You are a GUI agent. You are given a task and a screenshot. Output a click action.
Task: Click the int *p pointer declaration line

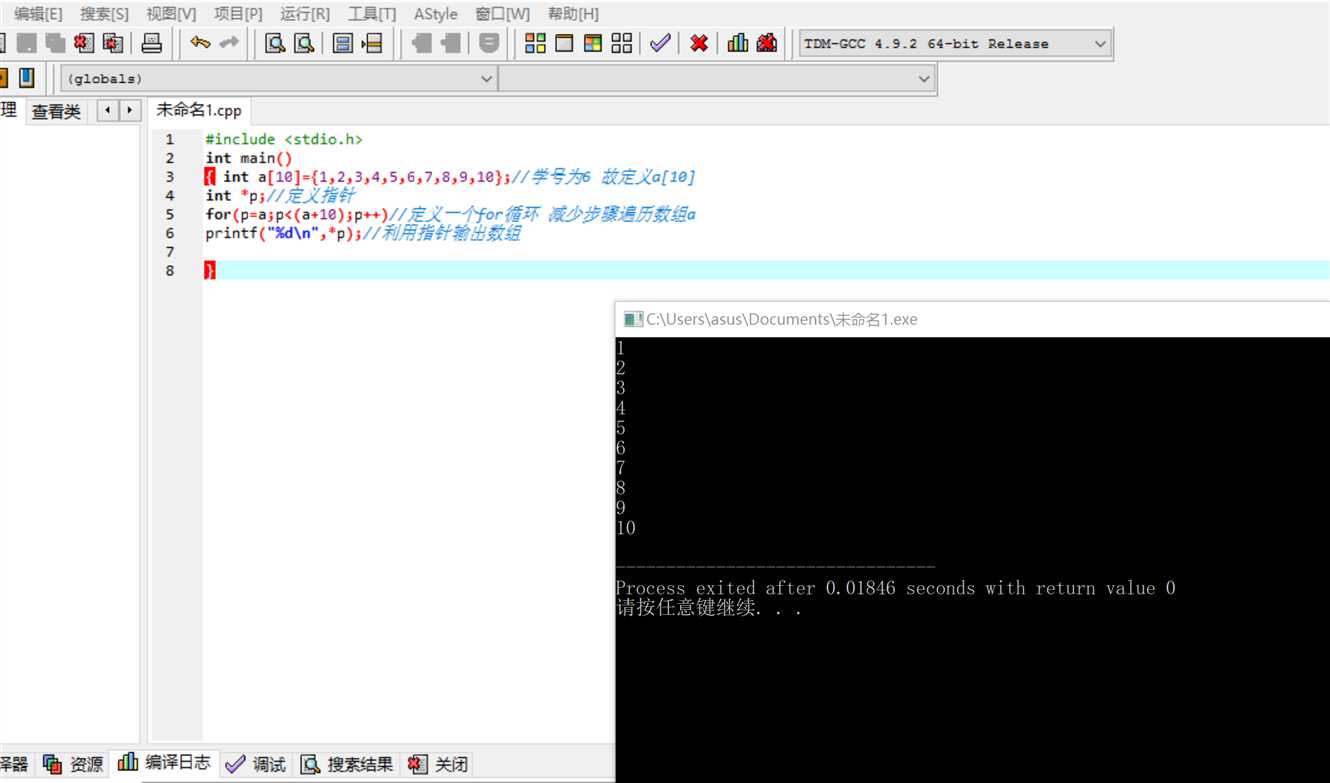[280, 196]
